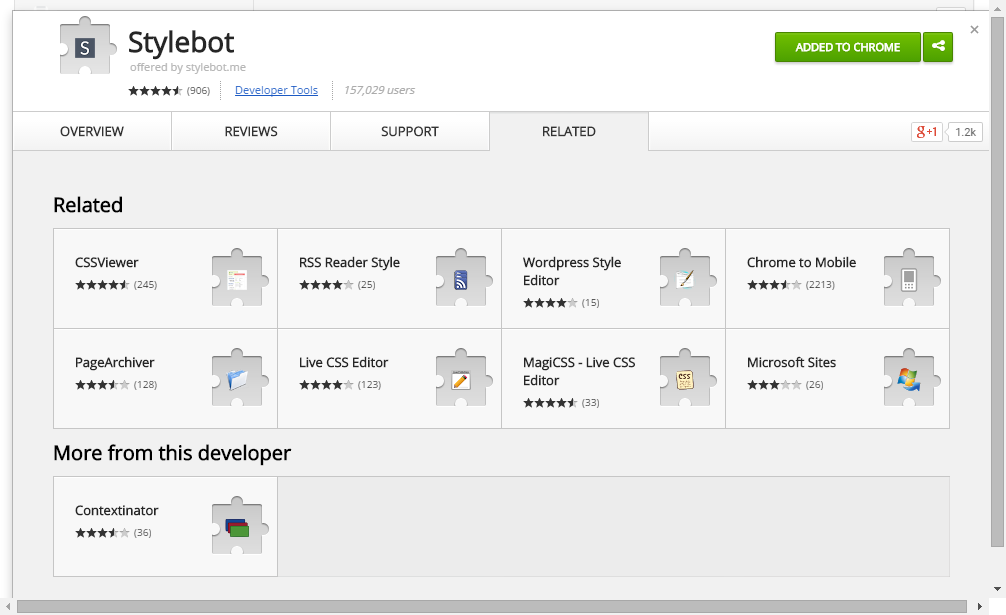This screenshot has height=615, width=1006.
Task: Click the Related section heading
Action: point(88,205)
